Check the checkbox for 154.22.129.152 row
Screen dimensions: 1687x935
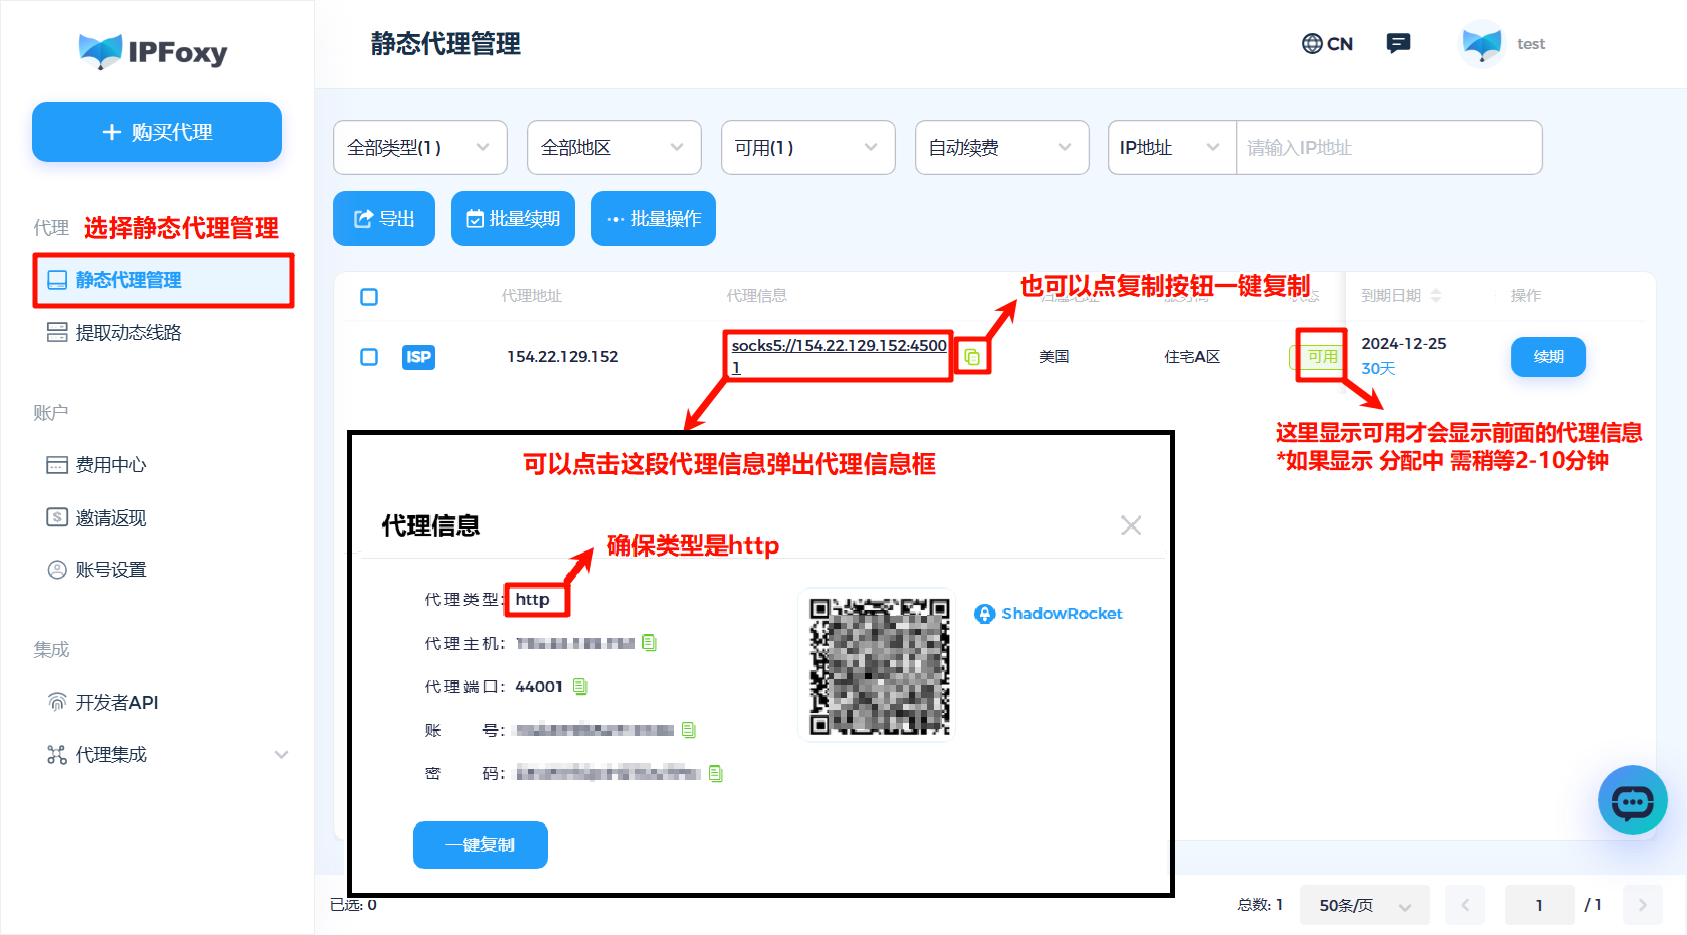(369, 356)
